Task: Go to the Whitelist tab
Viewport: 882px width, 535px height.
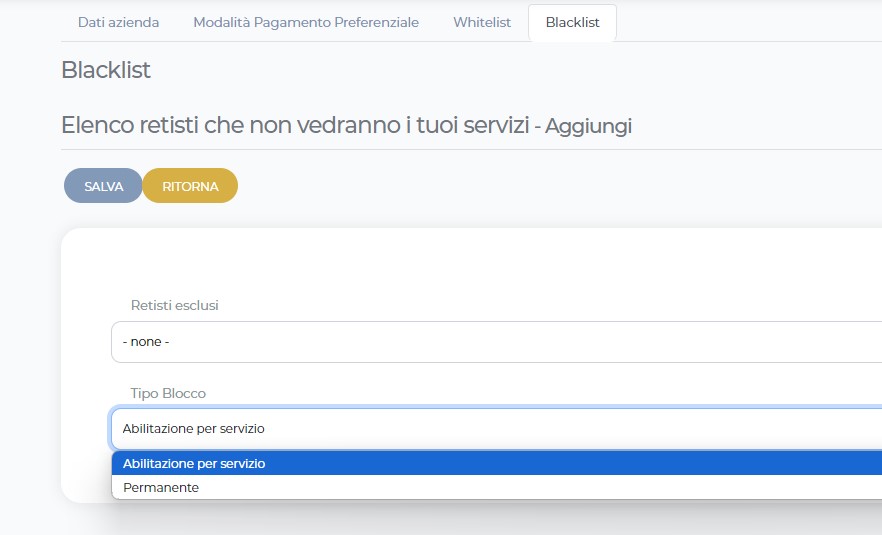Action: click(481, 22)
